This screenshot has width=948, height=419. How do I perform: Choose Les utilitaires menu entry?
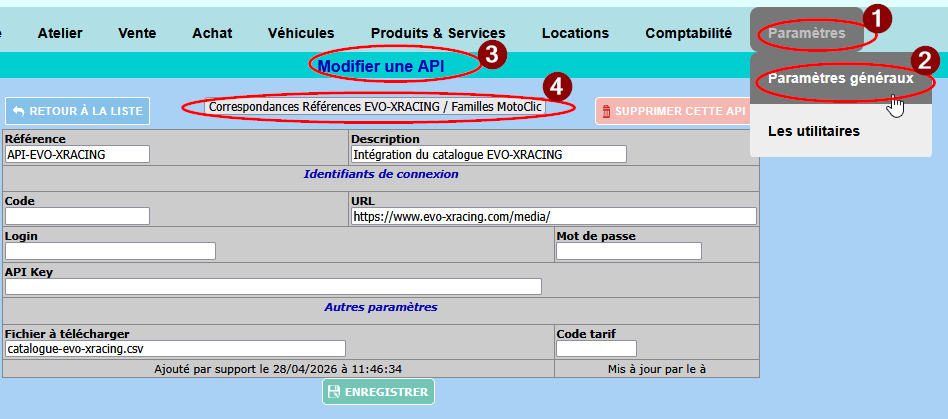tap(813, 131)
